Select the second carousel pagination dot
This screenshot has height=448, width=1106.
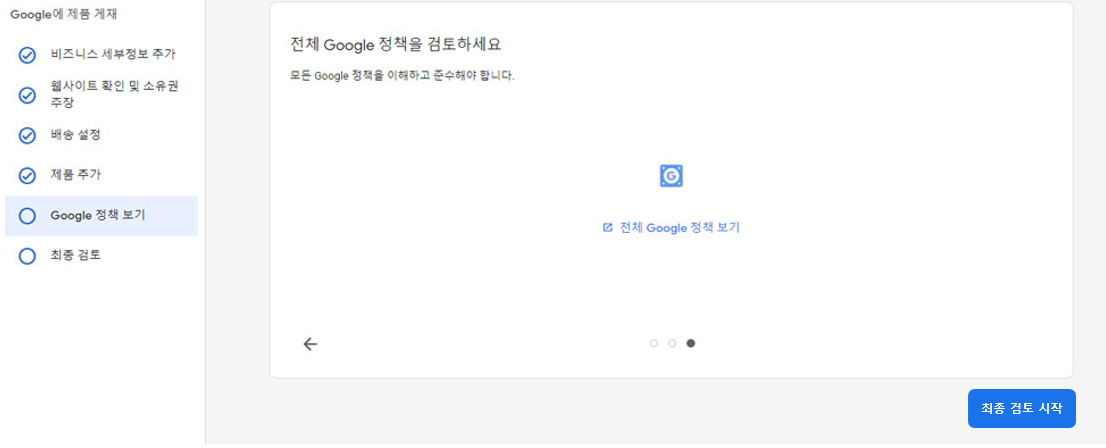672,343
